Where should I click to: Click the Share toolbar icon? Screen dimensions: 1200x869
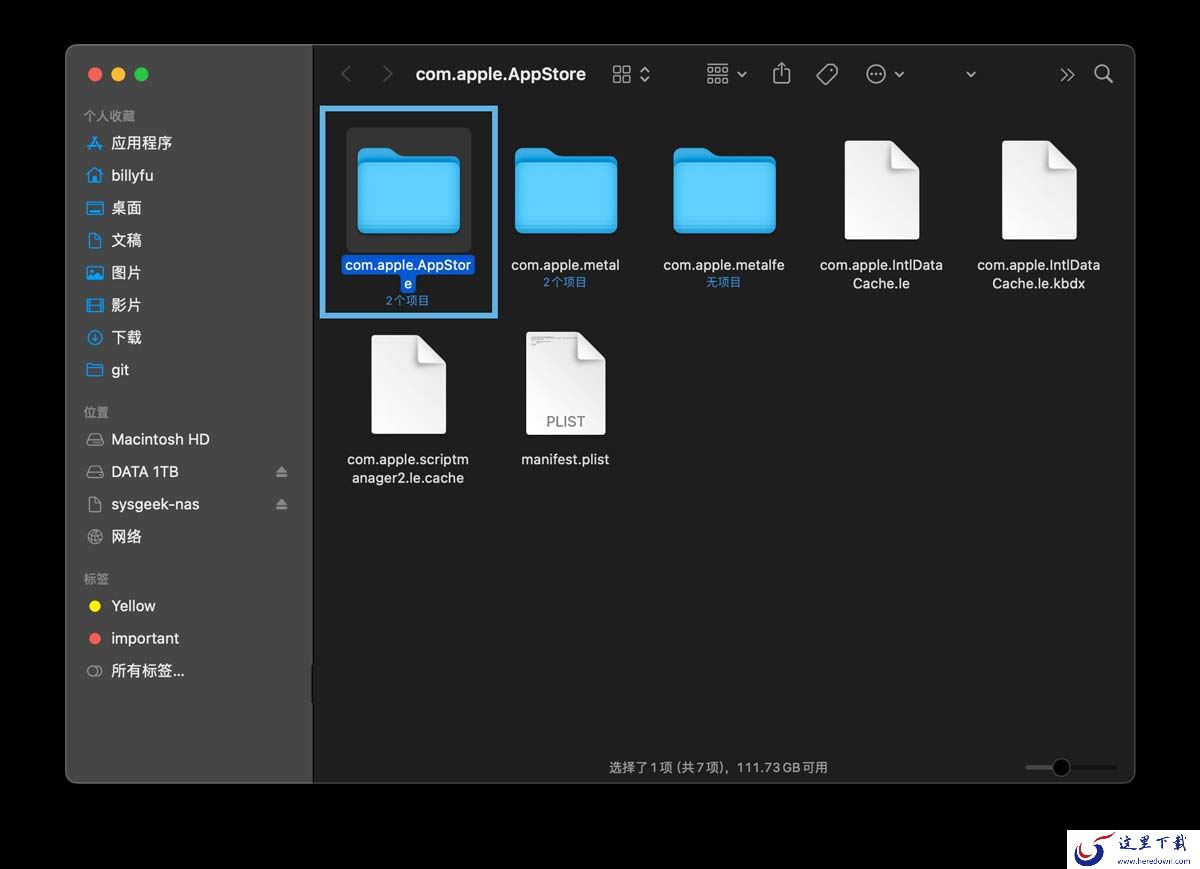coord(782,73)
